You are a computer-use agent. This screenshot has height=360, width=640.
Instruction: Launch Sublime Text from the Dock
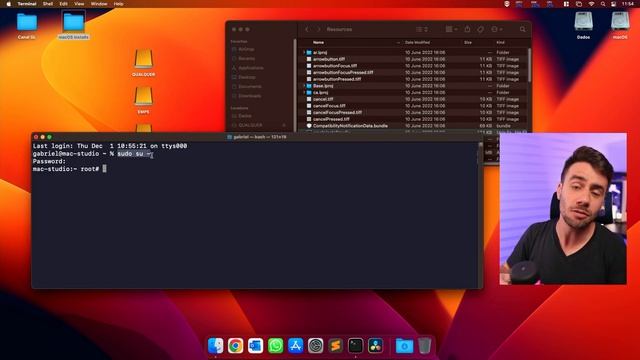coord(336,346)
